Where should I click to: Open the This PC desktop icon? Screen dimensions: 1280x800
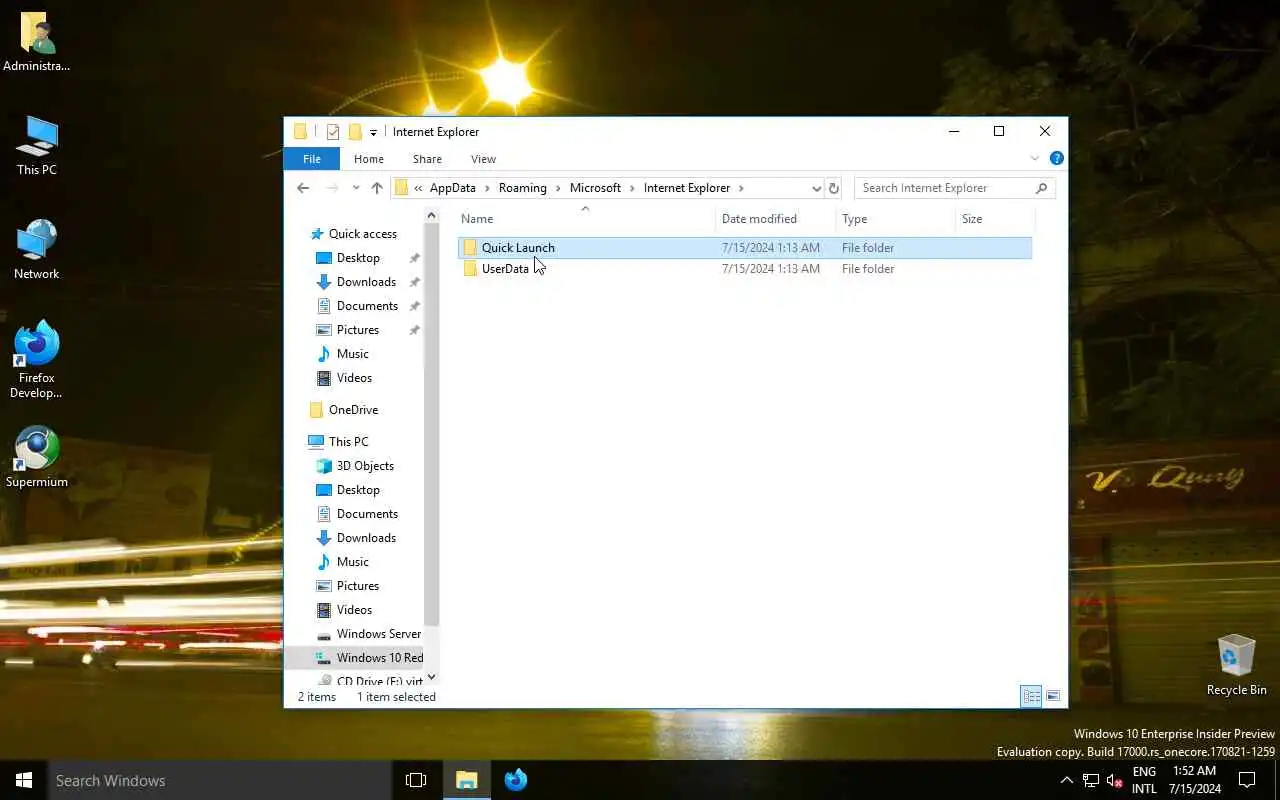[x=37, y=146]
